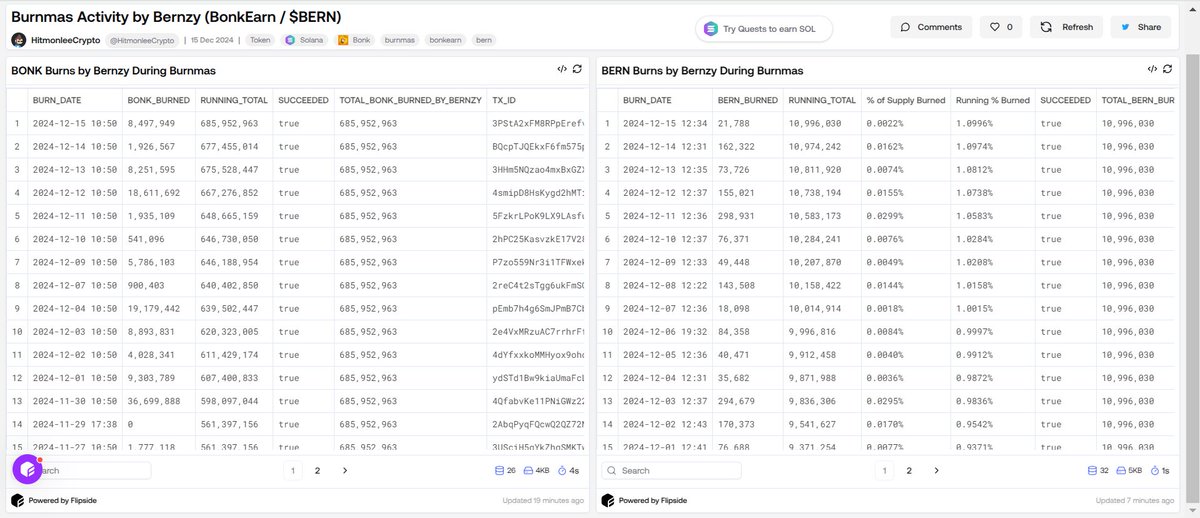Screen dimensions: 1200x518
Task: Open the purple floating widget icon
Action: pyautogui.click(x=26, y=469)
